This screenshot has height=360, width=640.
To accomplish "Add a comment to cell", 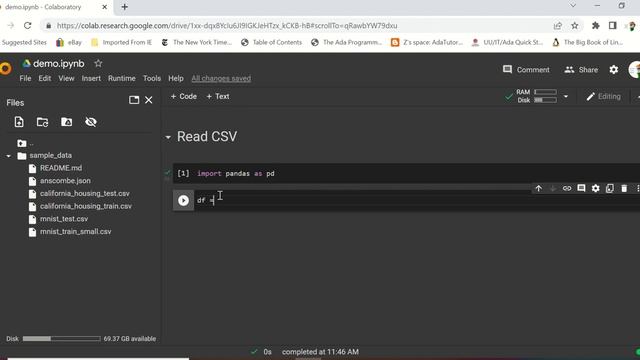I will pos(581,188).
